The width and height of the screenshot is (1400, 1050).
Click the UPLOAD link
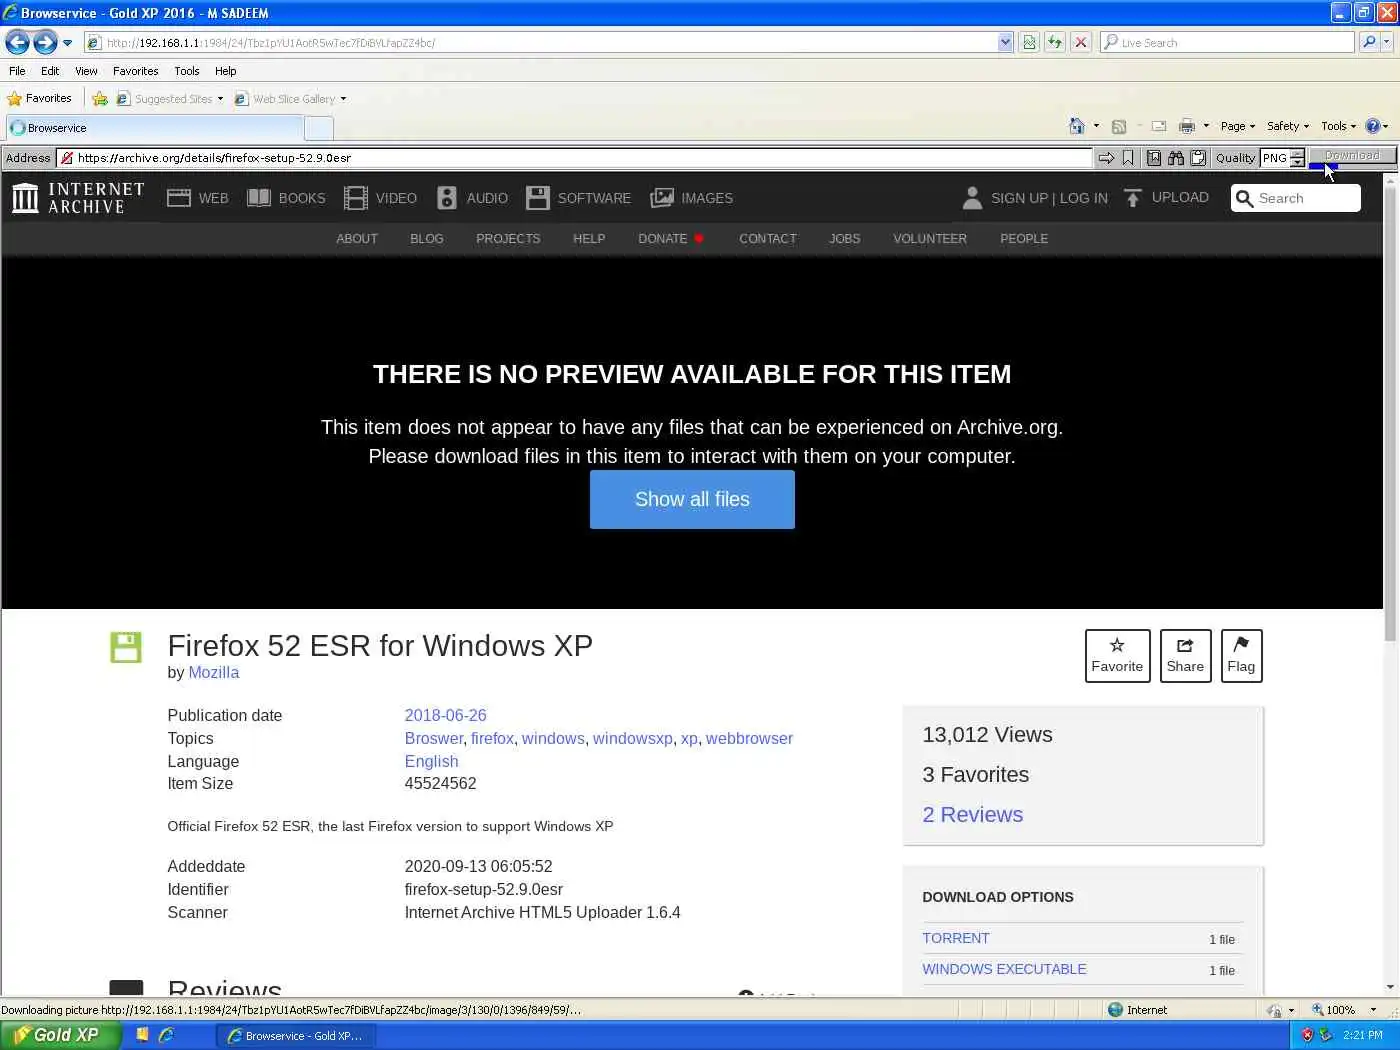coord(1166,197)
